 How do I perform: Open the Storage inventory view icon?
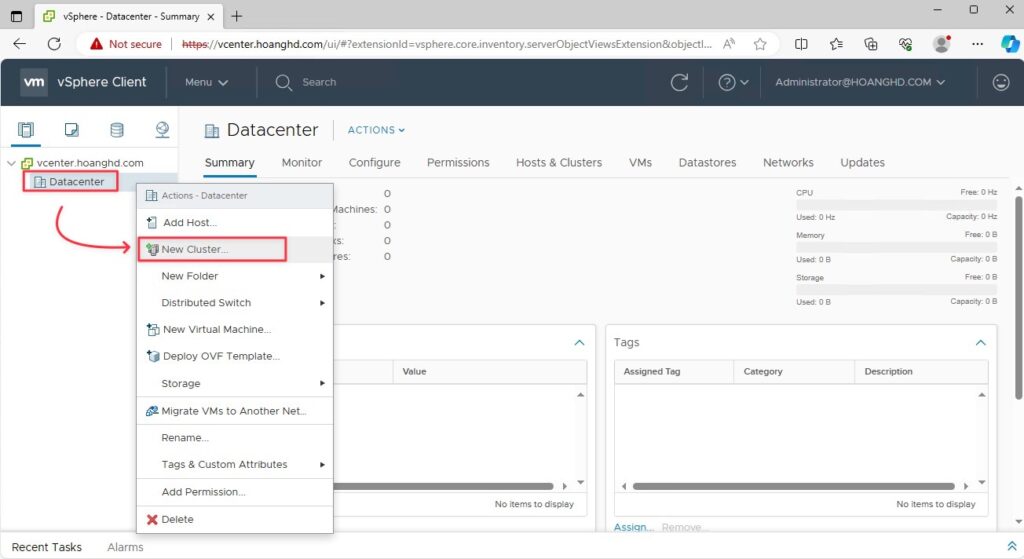coord(117,130)
